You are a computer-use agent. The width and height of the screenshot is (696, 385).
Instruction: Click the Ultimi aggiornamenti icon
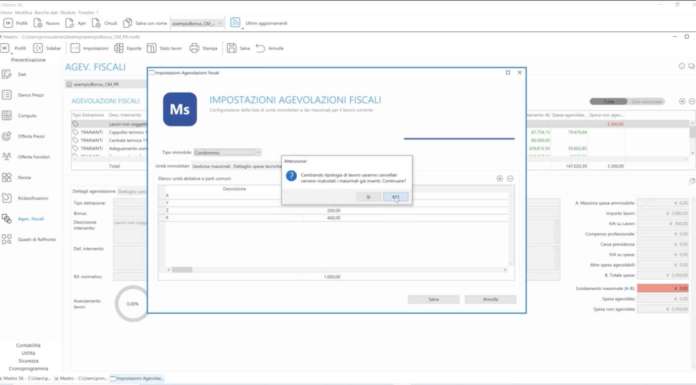235,22
